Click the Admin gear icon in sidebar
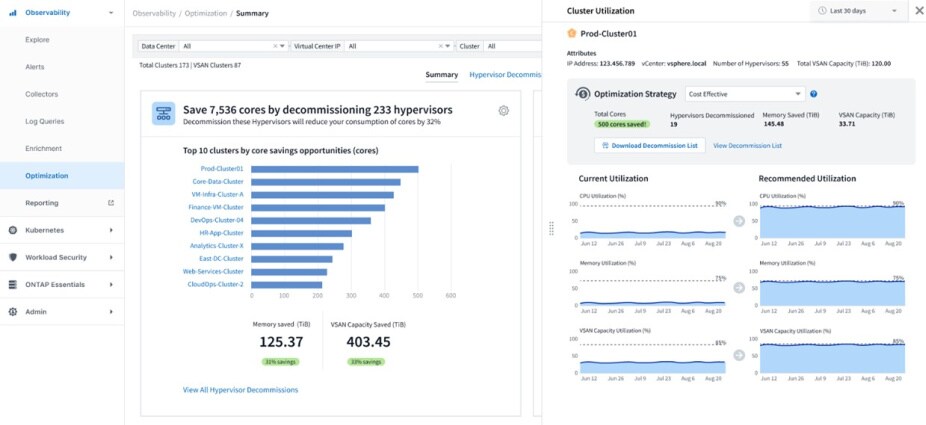This screenshot has width=926, height=425. [x=13, y=311]
